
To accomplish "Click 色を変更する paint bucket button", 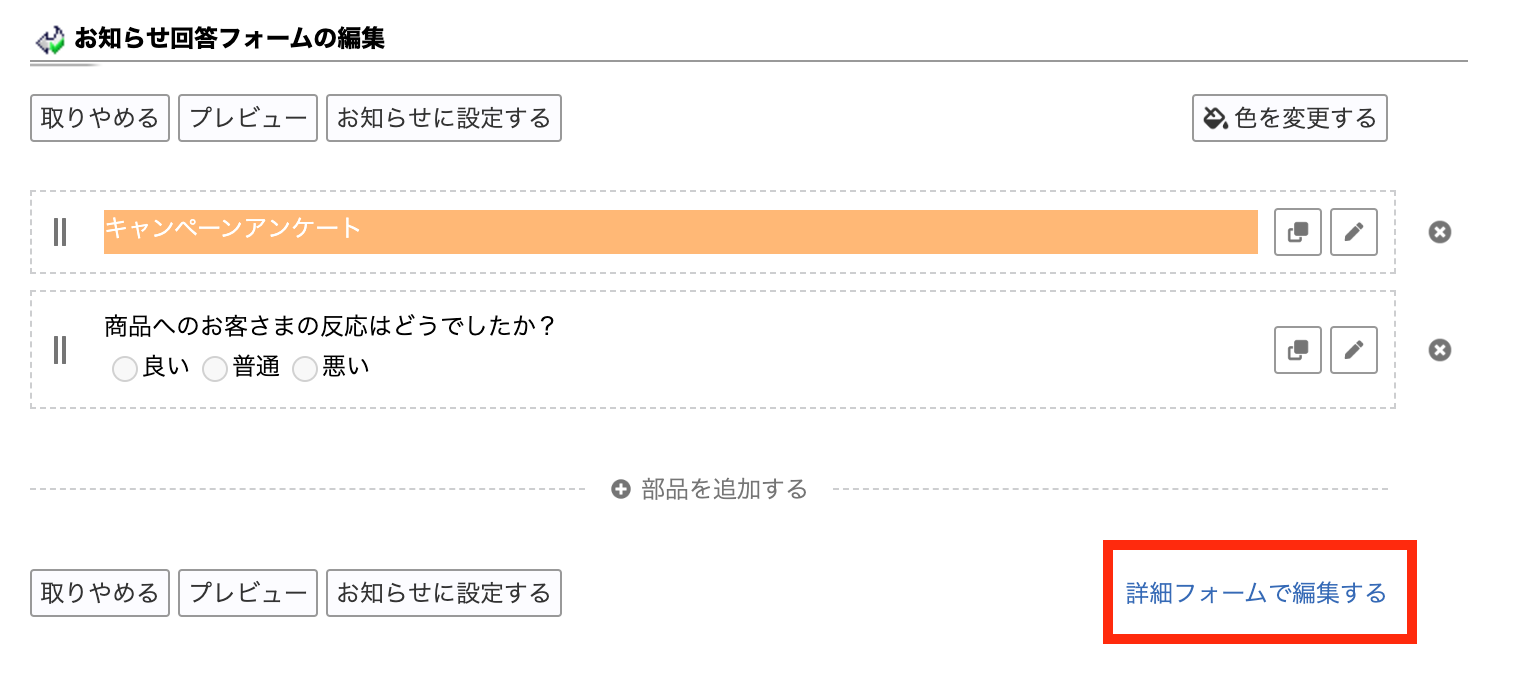I will point(1290,118).
